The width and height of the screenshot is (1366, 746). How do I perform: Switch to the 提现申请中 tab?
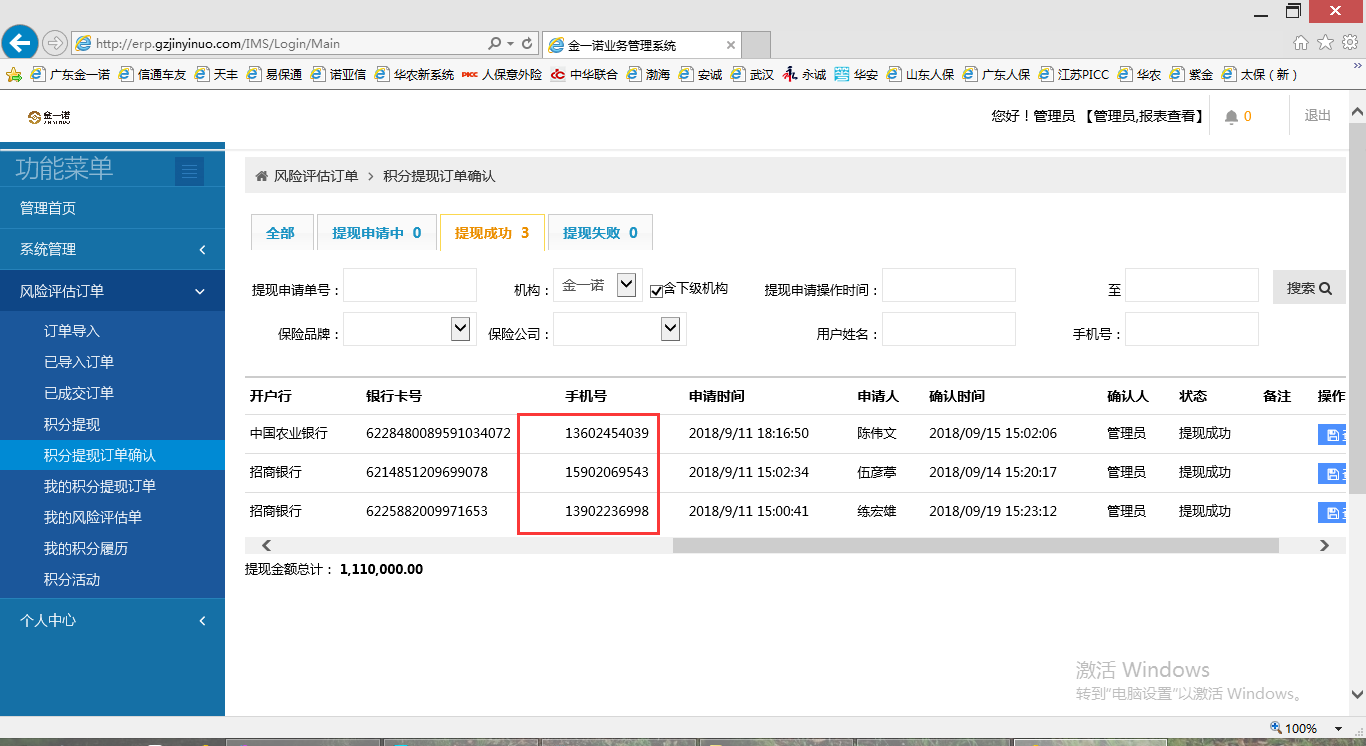coord(376,233)
